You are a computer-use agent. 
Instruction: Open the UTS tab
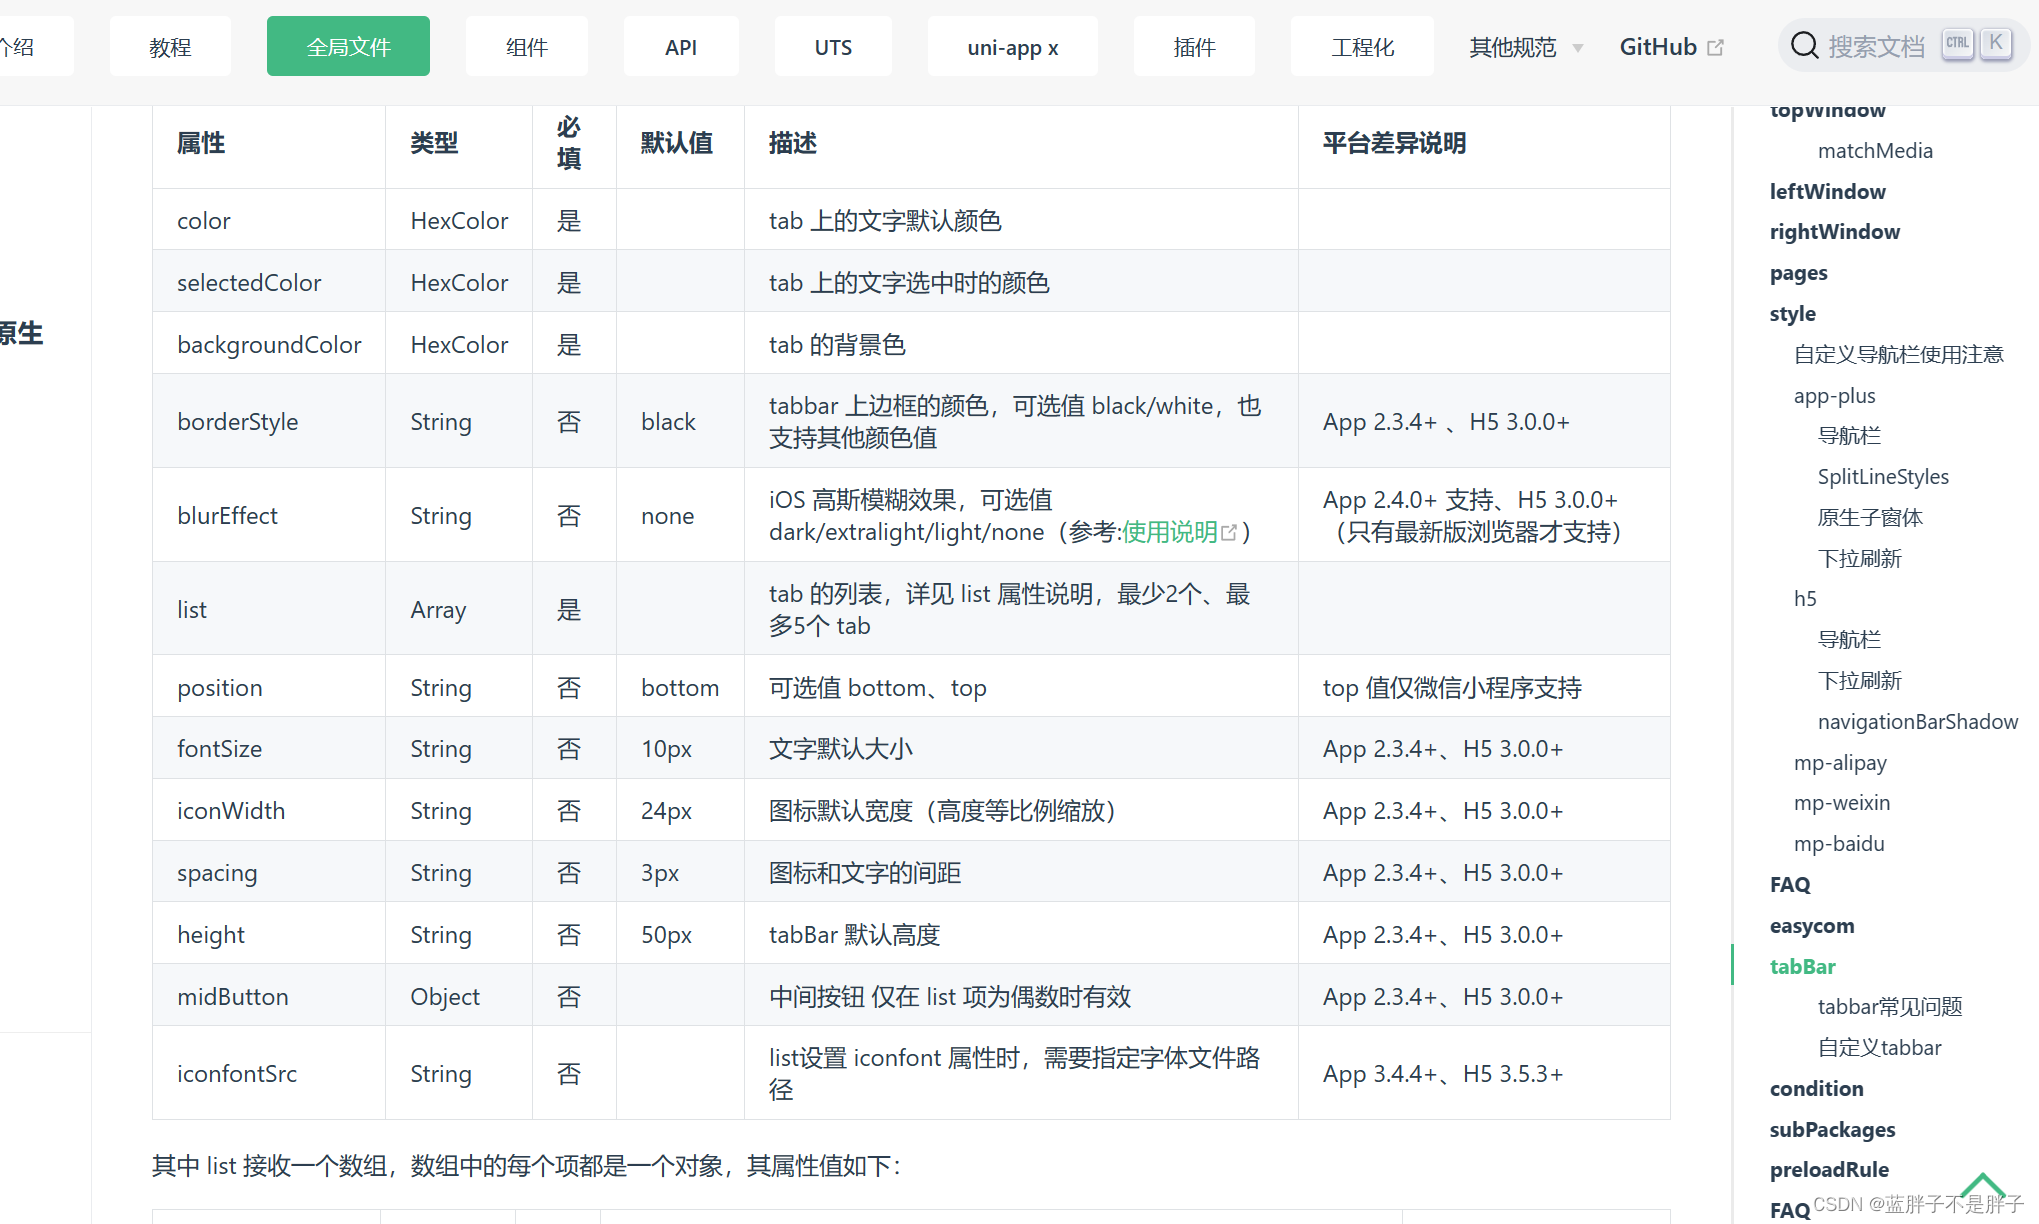833,46
